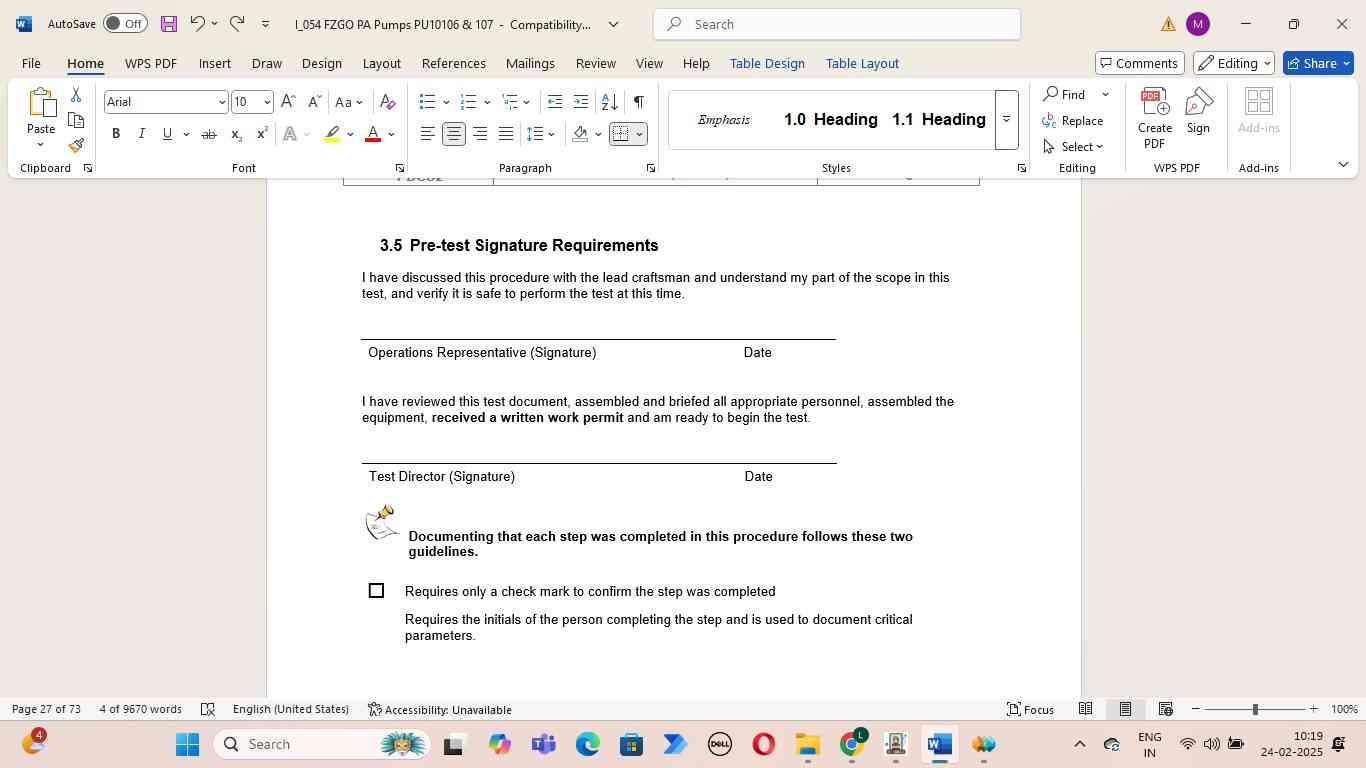This screenshot has width=1366, height=768.
Task: Click the Share button
Action: point(1317,63)
